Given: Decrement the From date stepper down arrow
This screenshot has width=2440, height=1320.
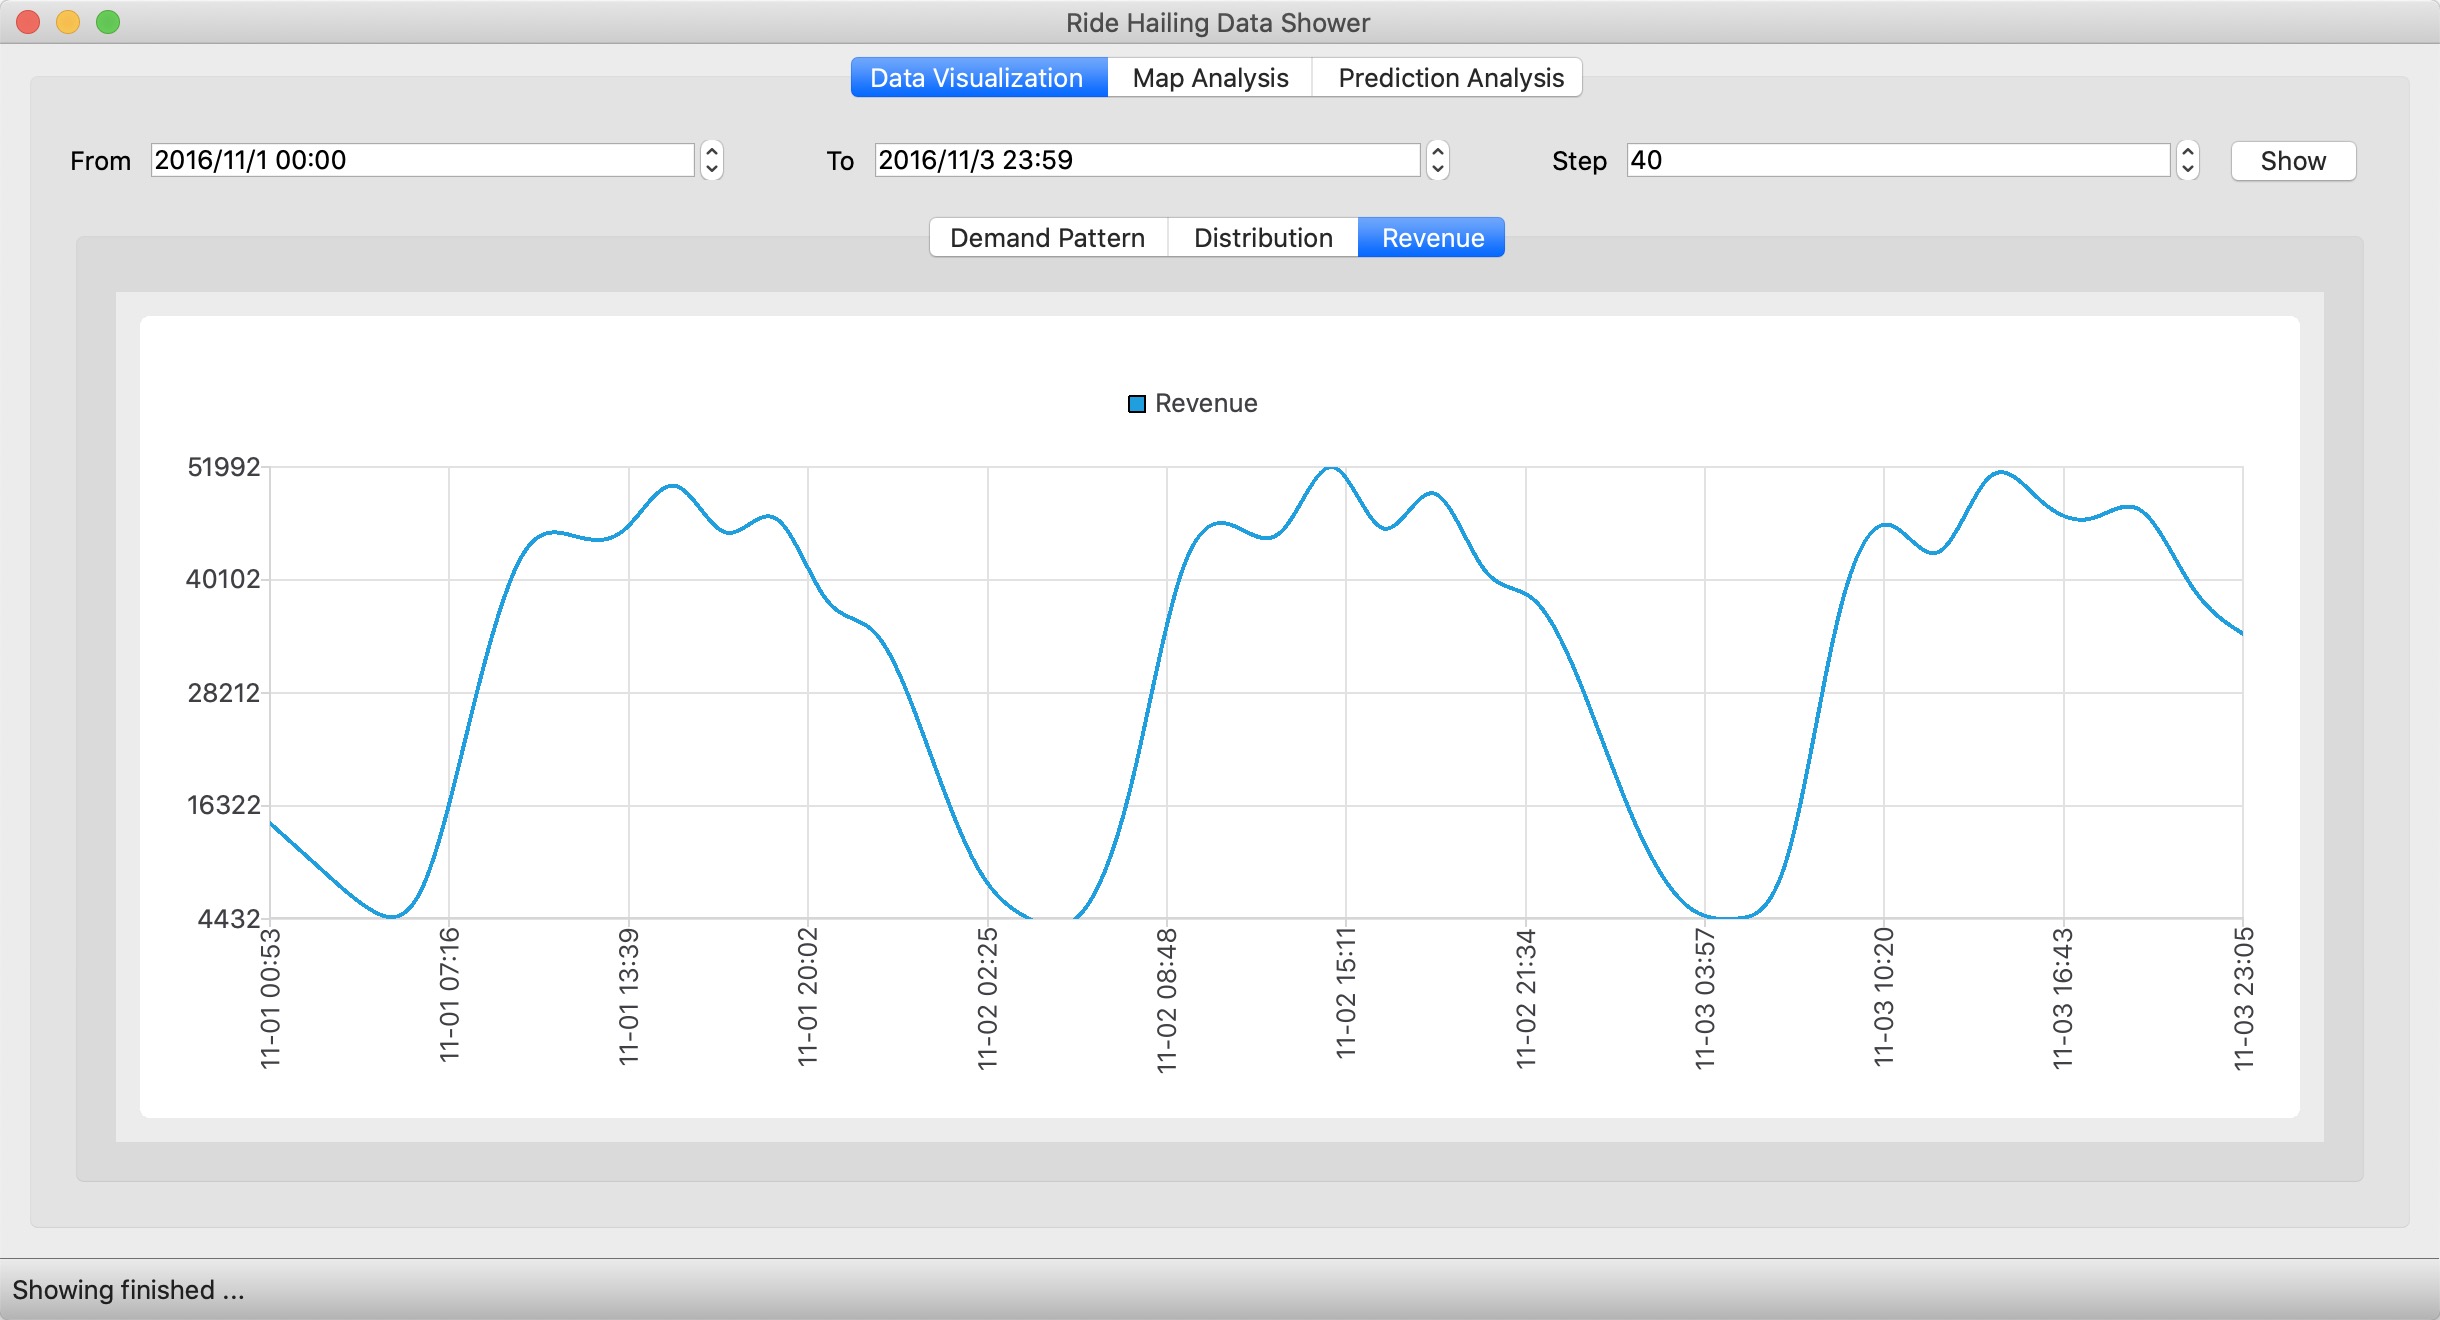Looking at the screenshot, I should click(712, 169).
